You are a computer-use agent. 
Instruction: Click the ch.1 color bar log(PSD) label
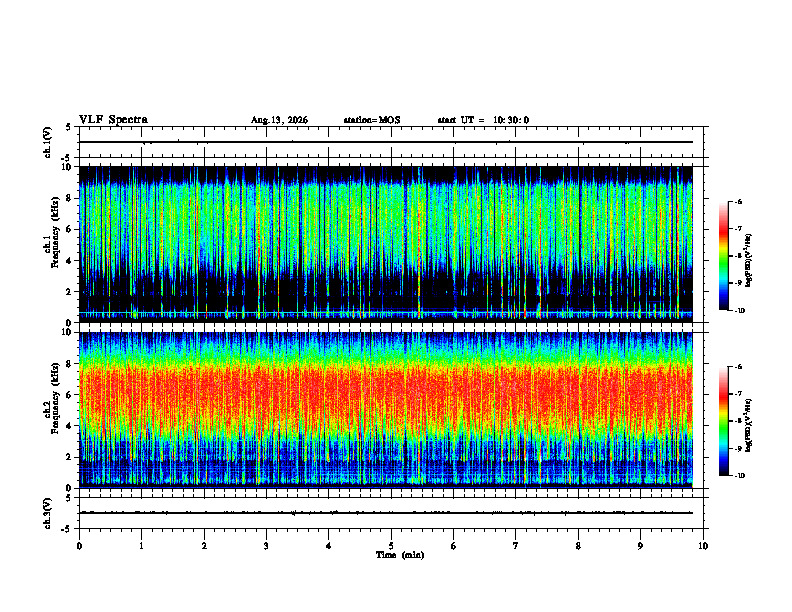pos(749,260)
